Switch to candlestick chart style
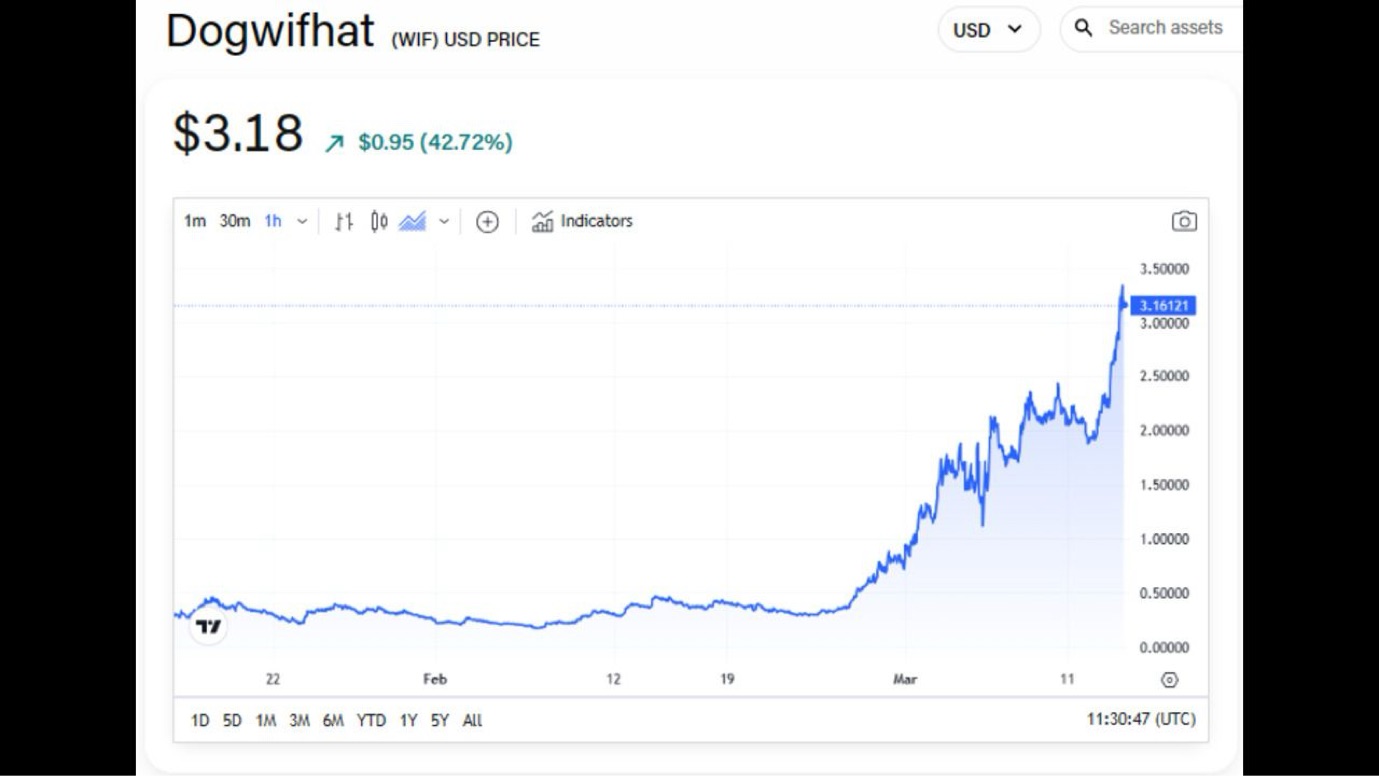 pyautogui.click(x=379, y=222)
